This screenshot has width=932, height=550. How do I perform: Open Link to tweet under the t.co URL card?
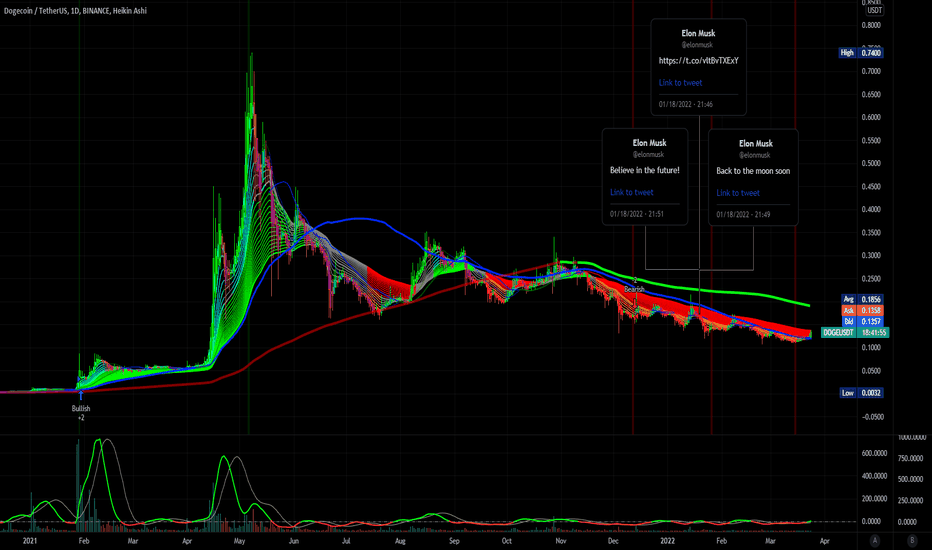coord(680,83)
